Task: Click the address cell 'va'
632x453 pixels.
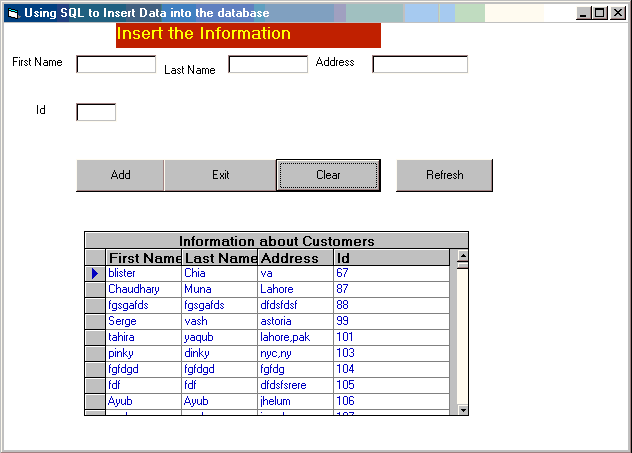Action: point(295,274)
